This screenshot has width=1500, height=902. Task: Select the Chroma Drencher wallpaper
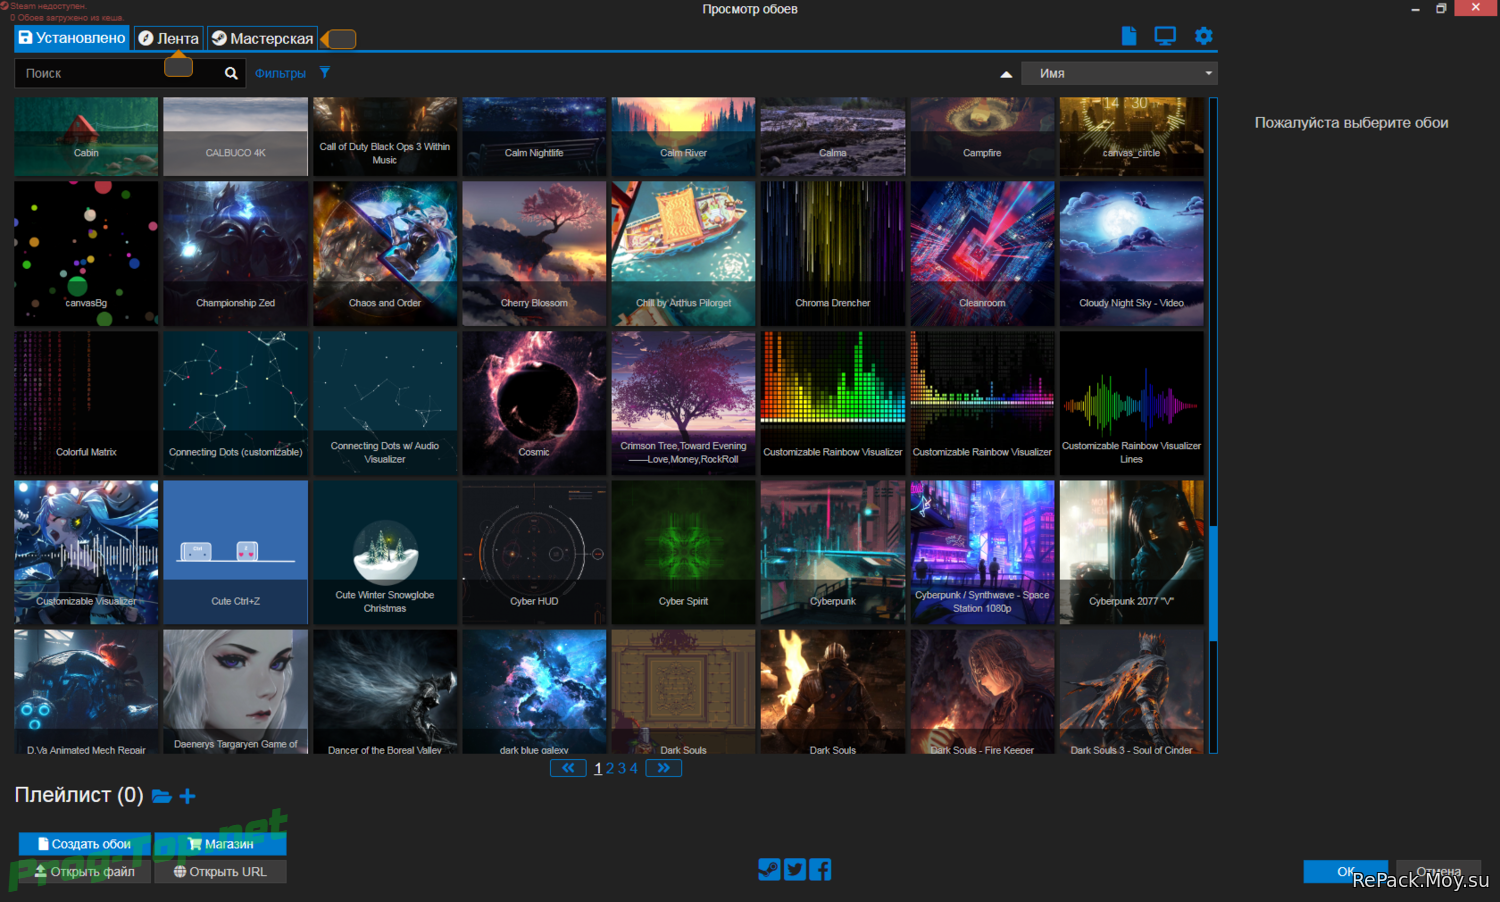[833, 253]
